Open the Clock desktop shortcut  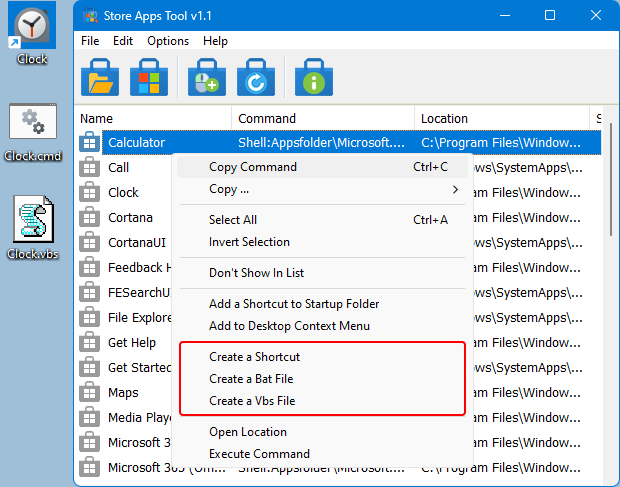33,28
